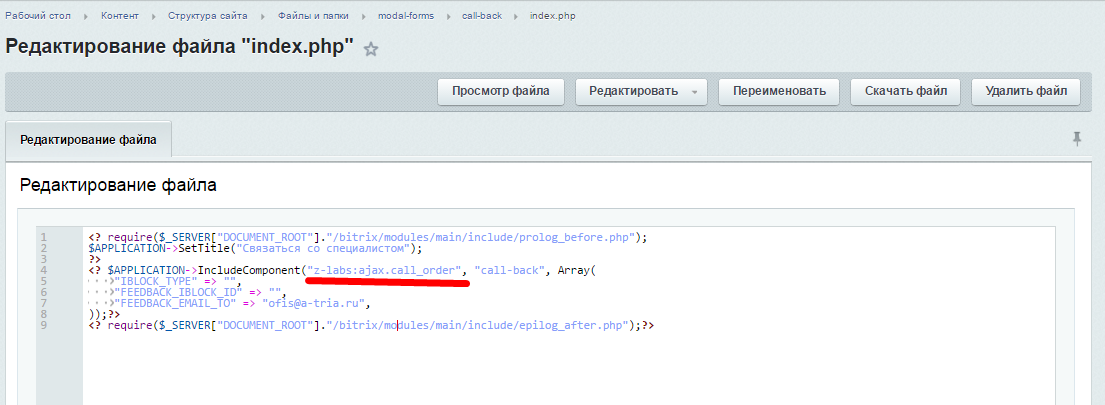Add page to favorites with star icon

click(x=371, y=49)
